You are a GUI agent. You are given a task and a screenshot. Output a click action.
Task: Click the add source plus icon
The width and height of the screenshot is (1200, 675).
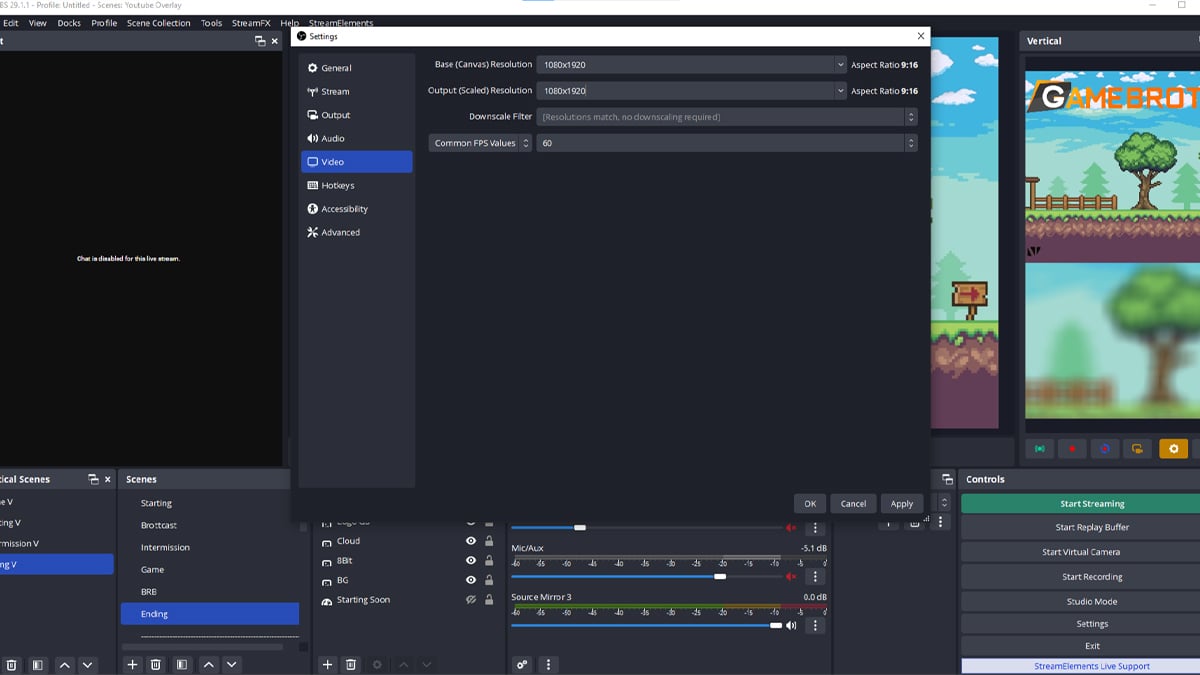[327, 664]
